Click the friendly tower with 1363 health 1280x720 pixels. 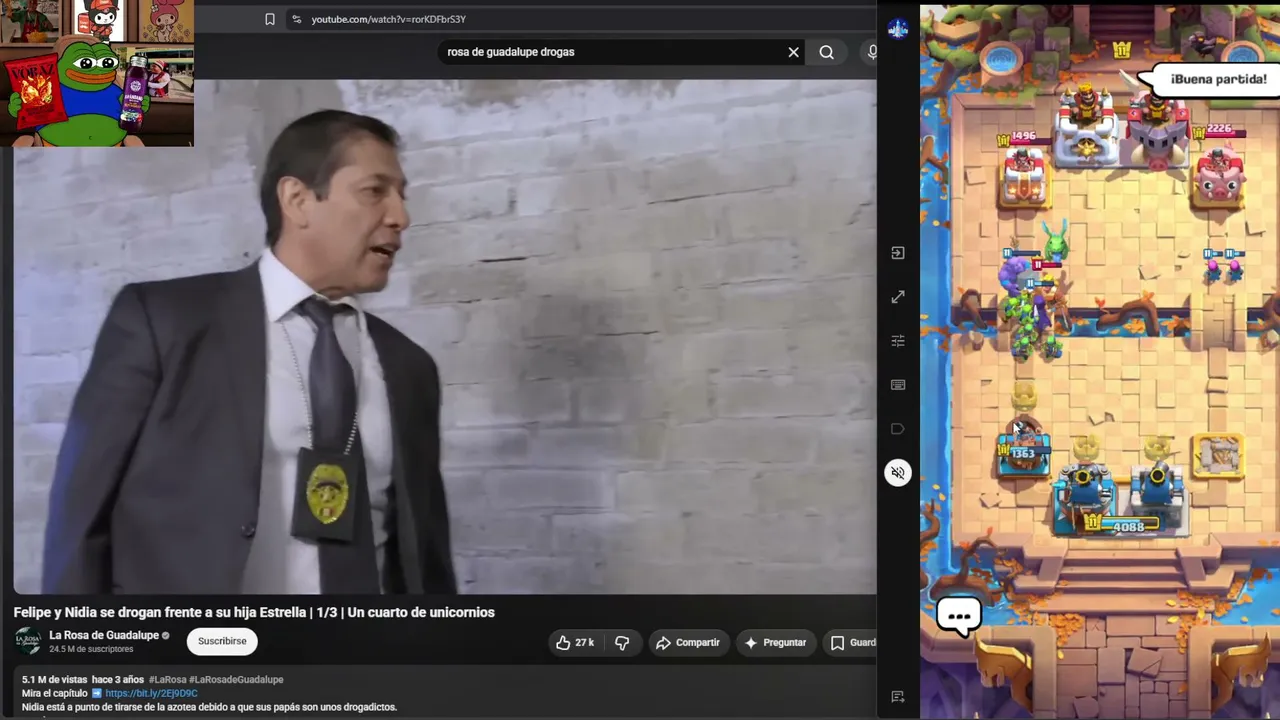point(1023,453)
